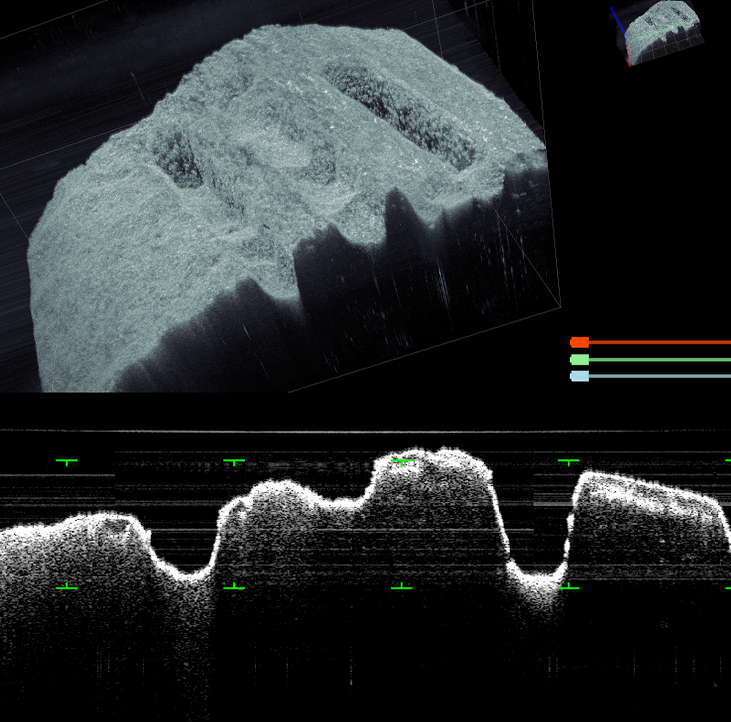Click the leftmost top-row green tick marker
Image resolution: width=731 pixels, height=722 pixels.
click(66, 461)
